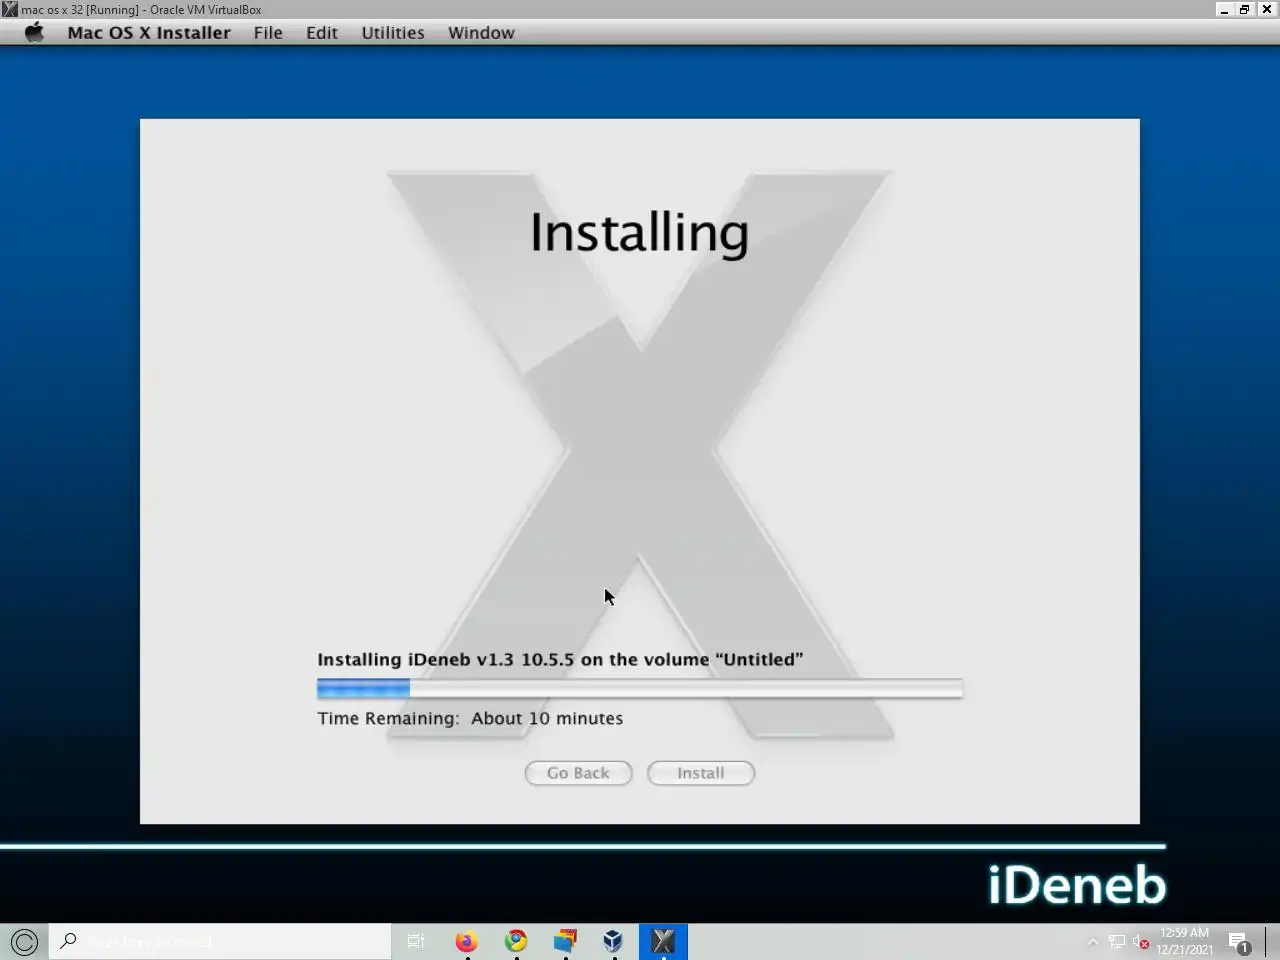The width and height of the screenshot is (1280, 960).
Task: Open the notification center icon
Action: click(x=1240, y=942)
